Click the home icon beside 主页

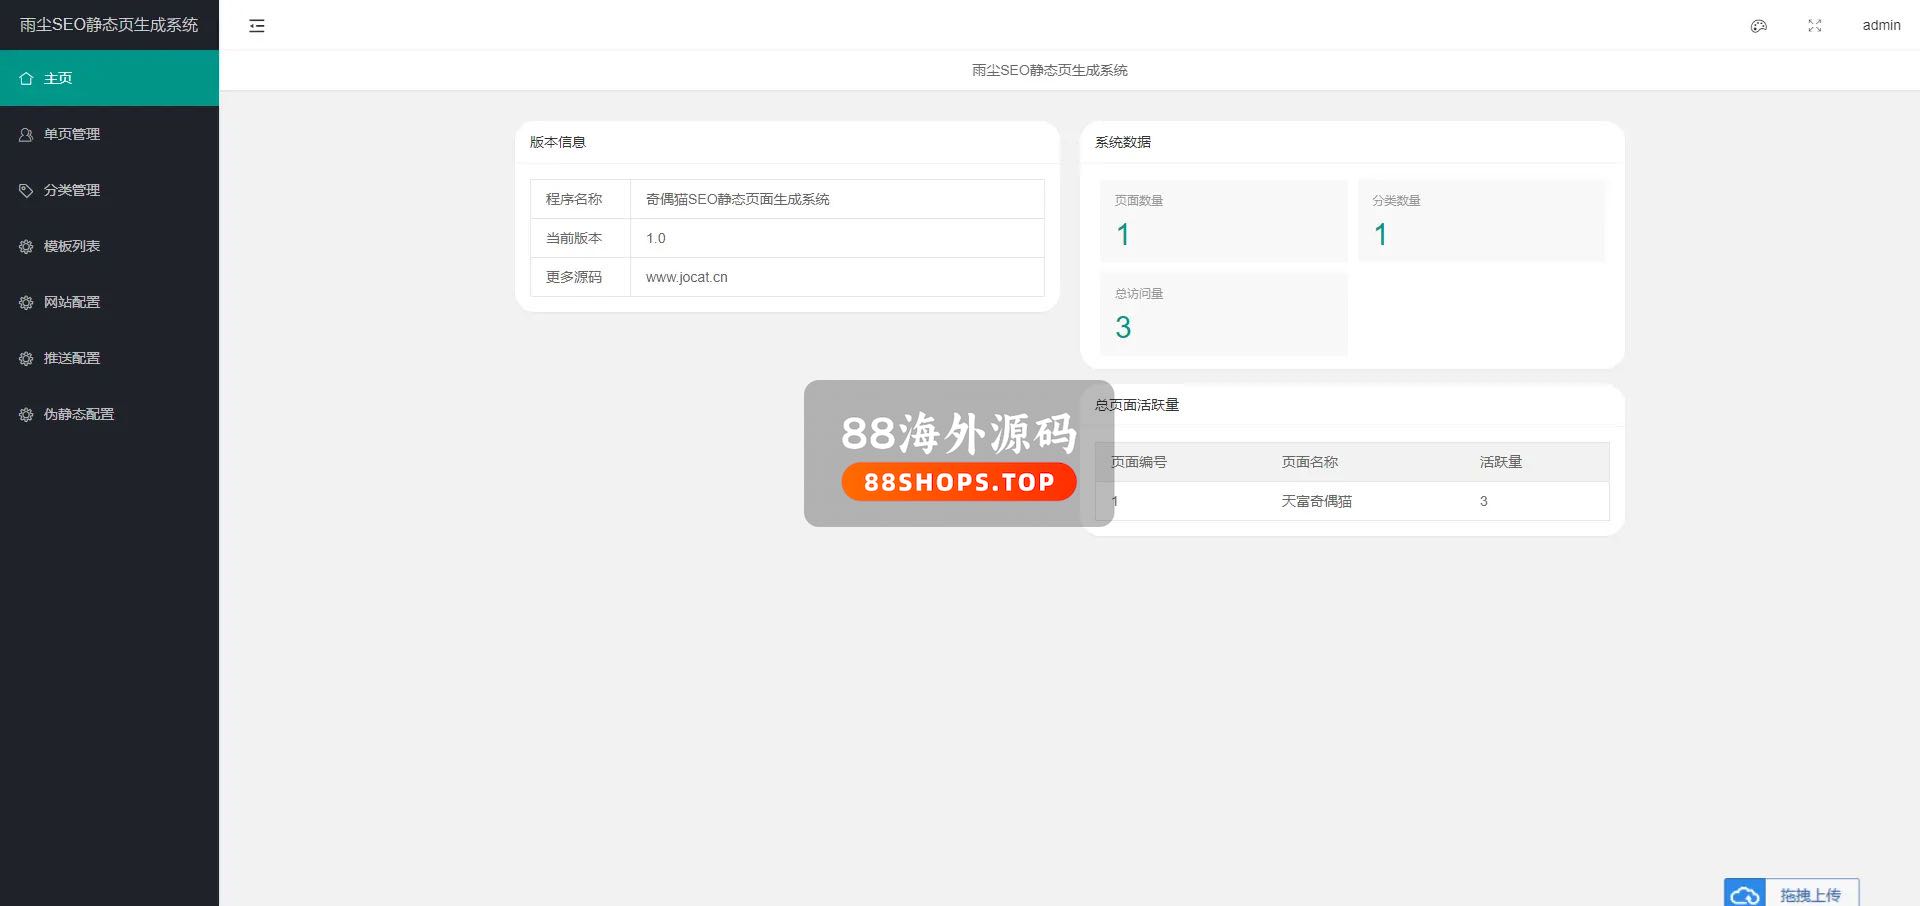[27, 78]
